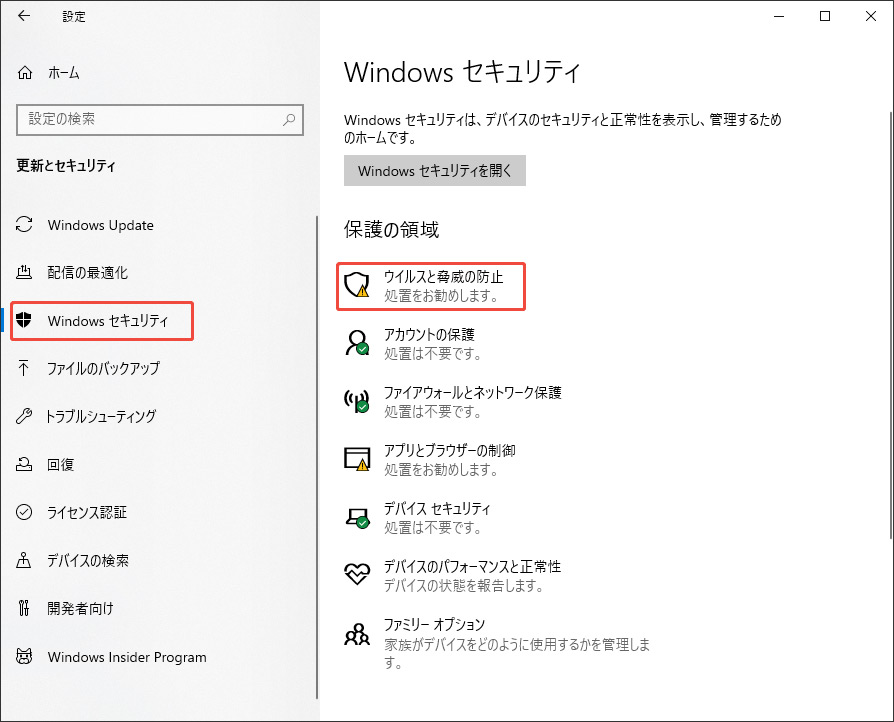
Task: Select the Delivery Optimization icon
Action: tap(24, 273)
